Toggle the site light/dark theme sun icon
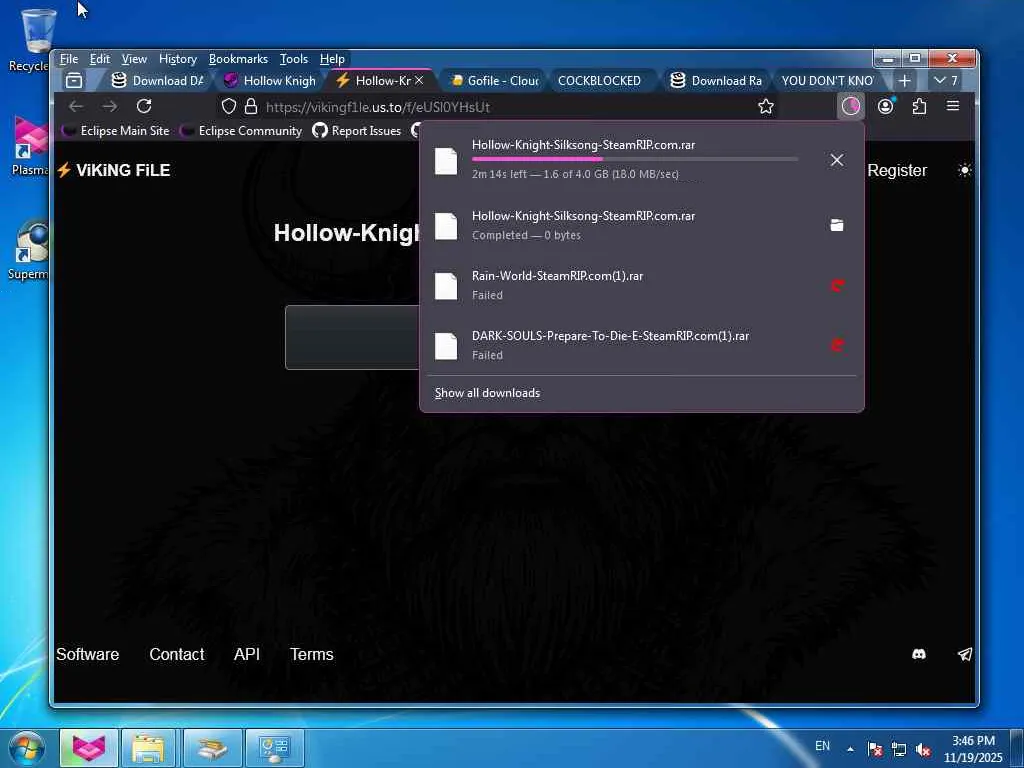This screenshot has height=768, width=1024. 965,170
